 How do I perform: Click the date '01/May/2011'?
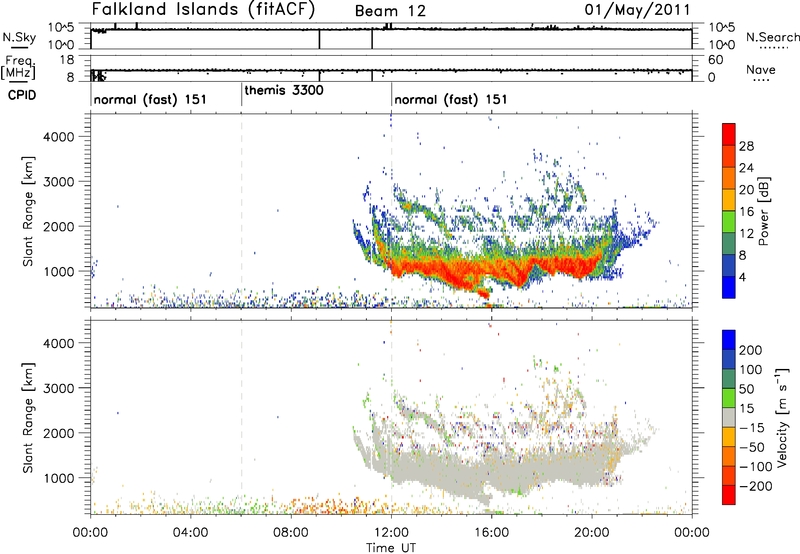point(637,10)
